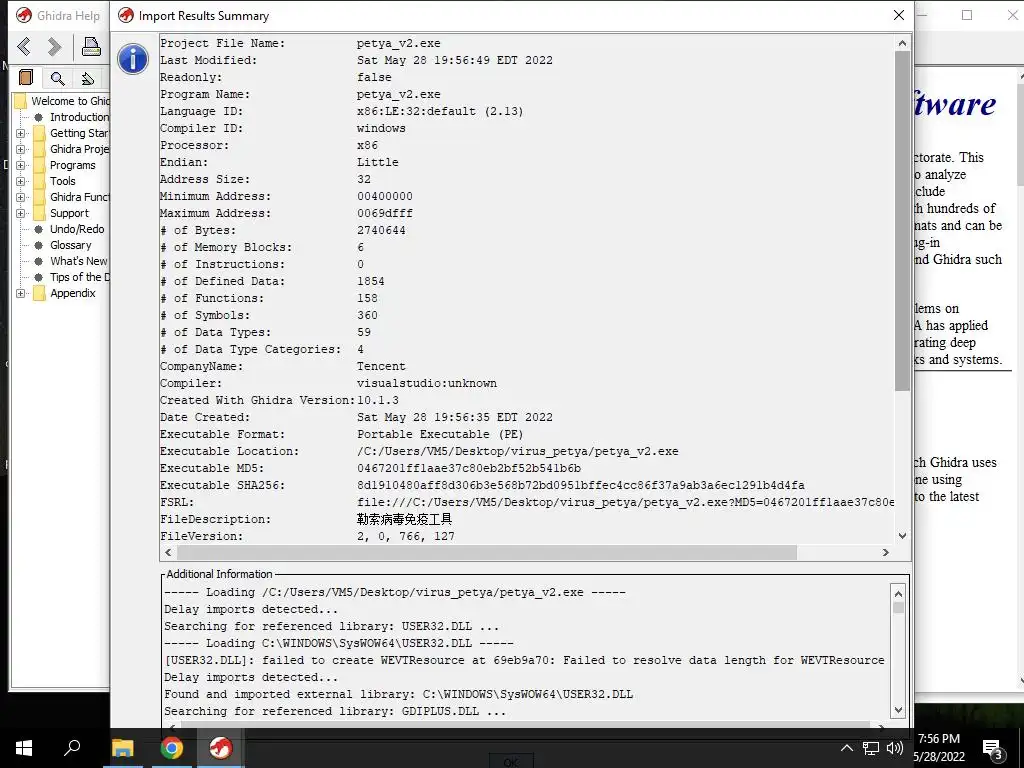This screenshot has width=1024, height=768.
Task: Click the network icon in system tray
Action: 871,748
